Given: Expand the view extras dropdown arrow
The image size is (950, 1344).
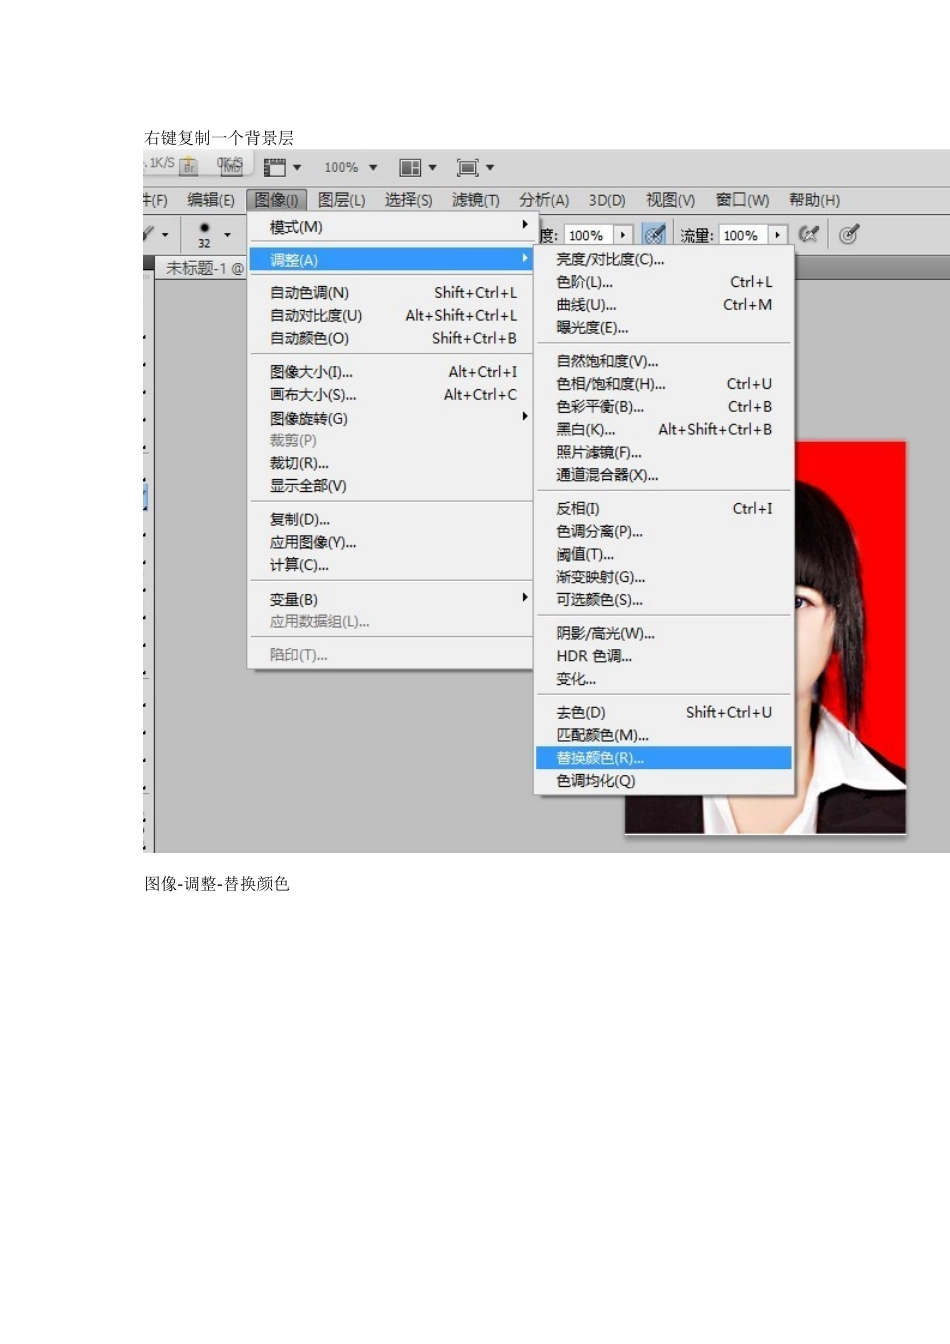Looking at the screenshot, I should (297, 167).
